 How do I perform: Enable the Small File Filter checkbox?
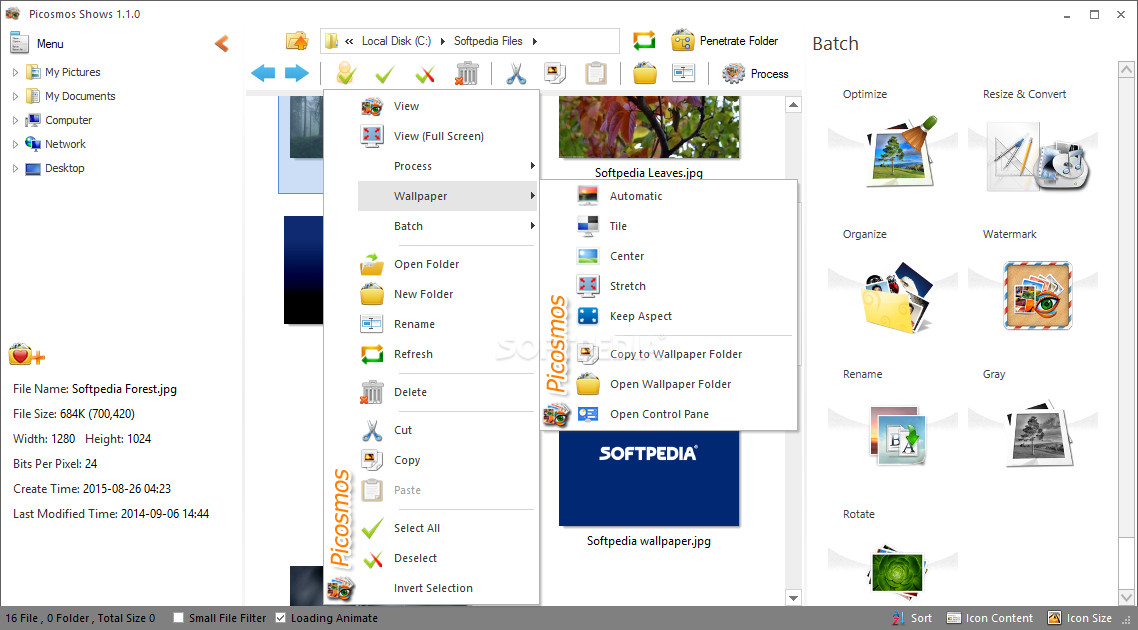pos(179,618)
